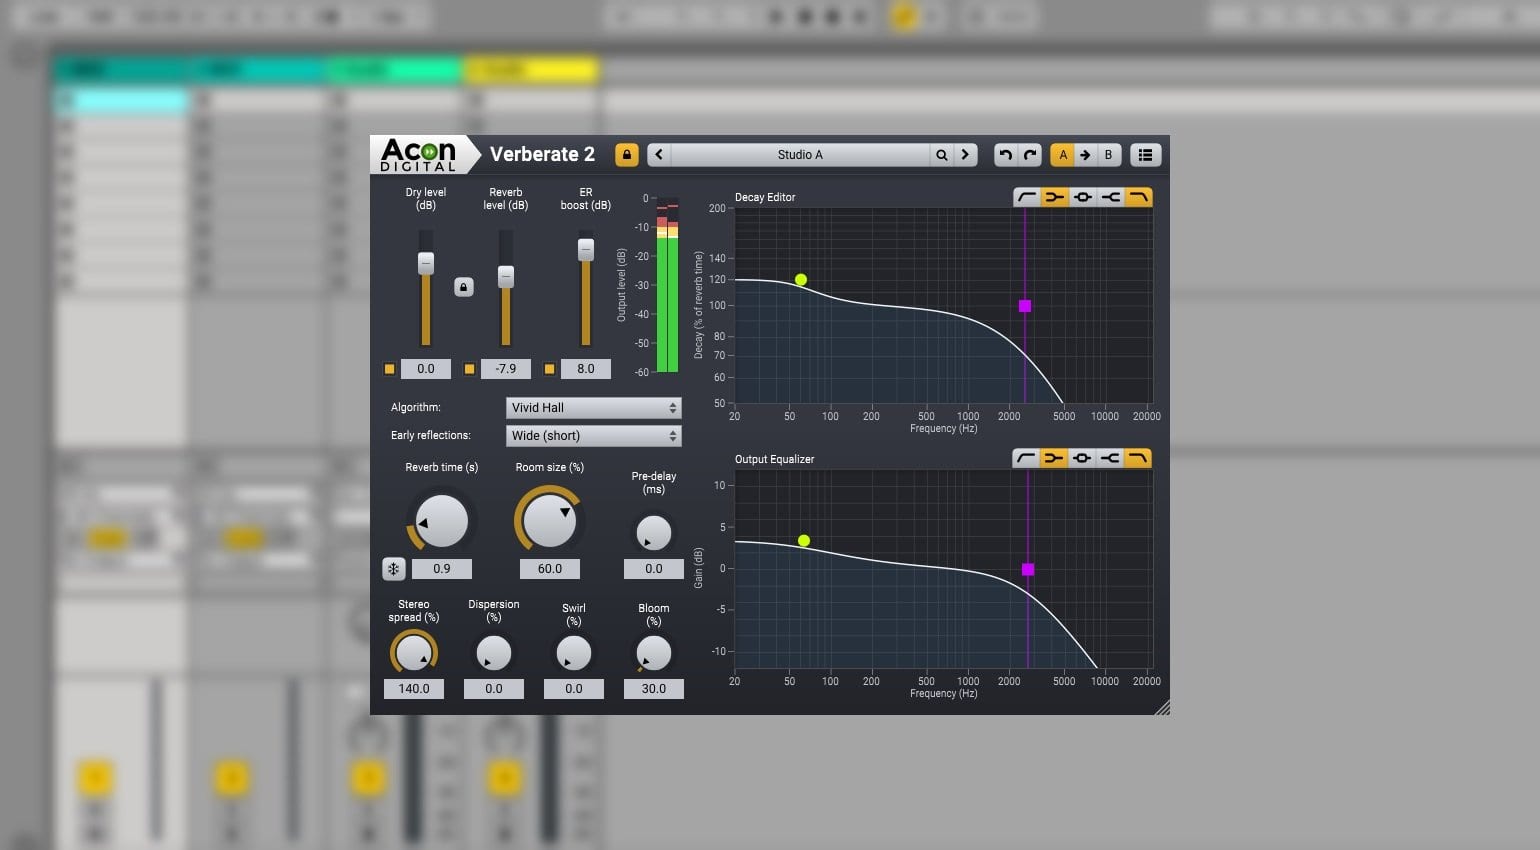
Task: Select settings slot A
Action: click(x=1062, y=155)
